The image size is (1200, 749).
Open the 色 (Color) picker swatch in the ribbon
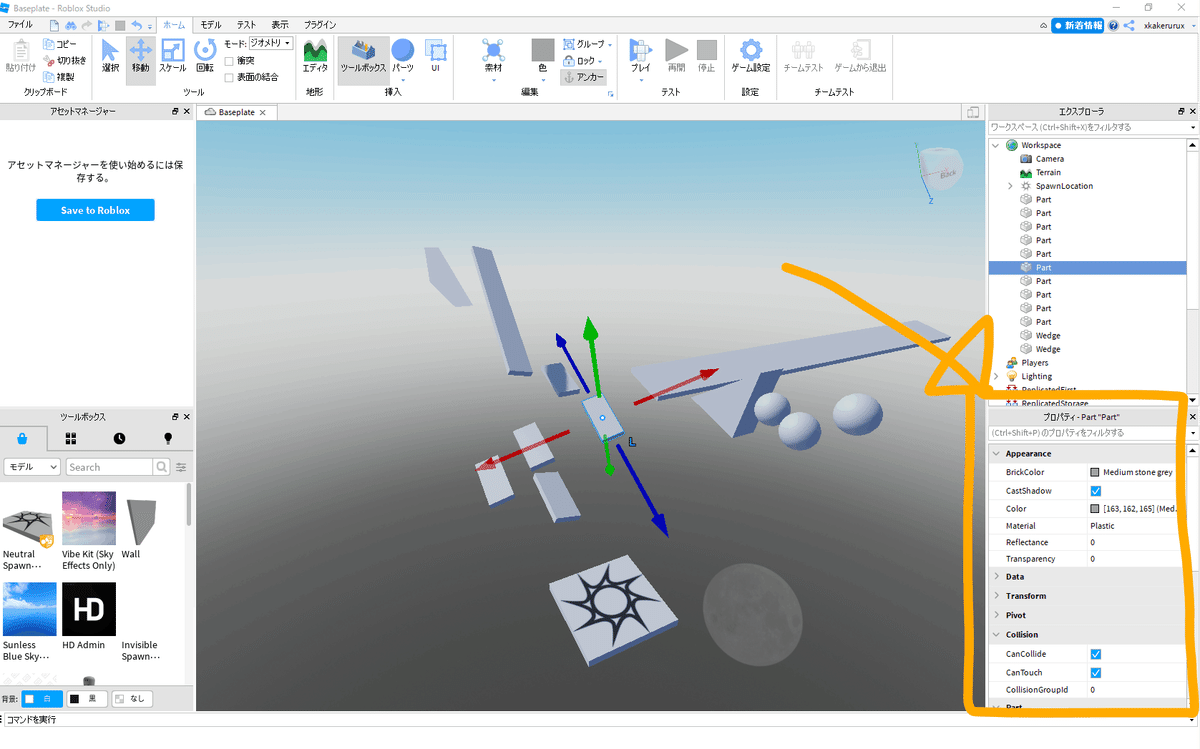point(542,50)
